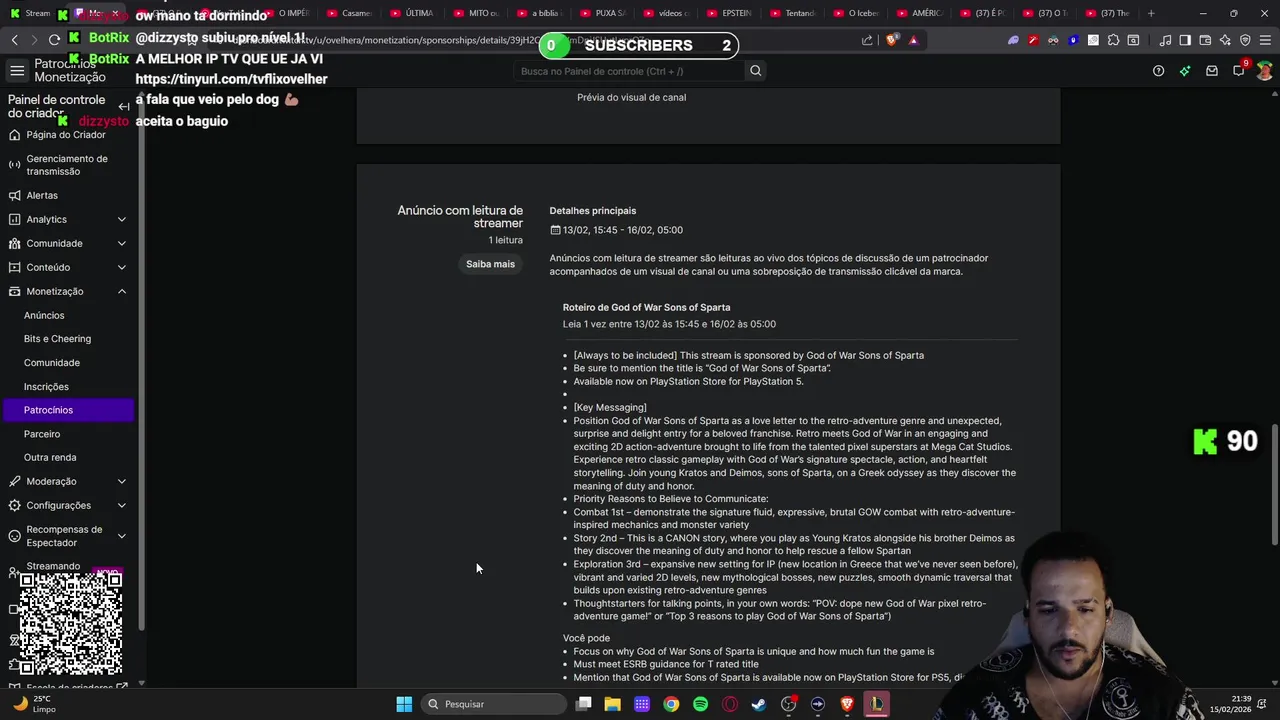Open Streamando item in sidebar
This screenshot has width=1280, height=720.
pos(53,566)
